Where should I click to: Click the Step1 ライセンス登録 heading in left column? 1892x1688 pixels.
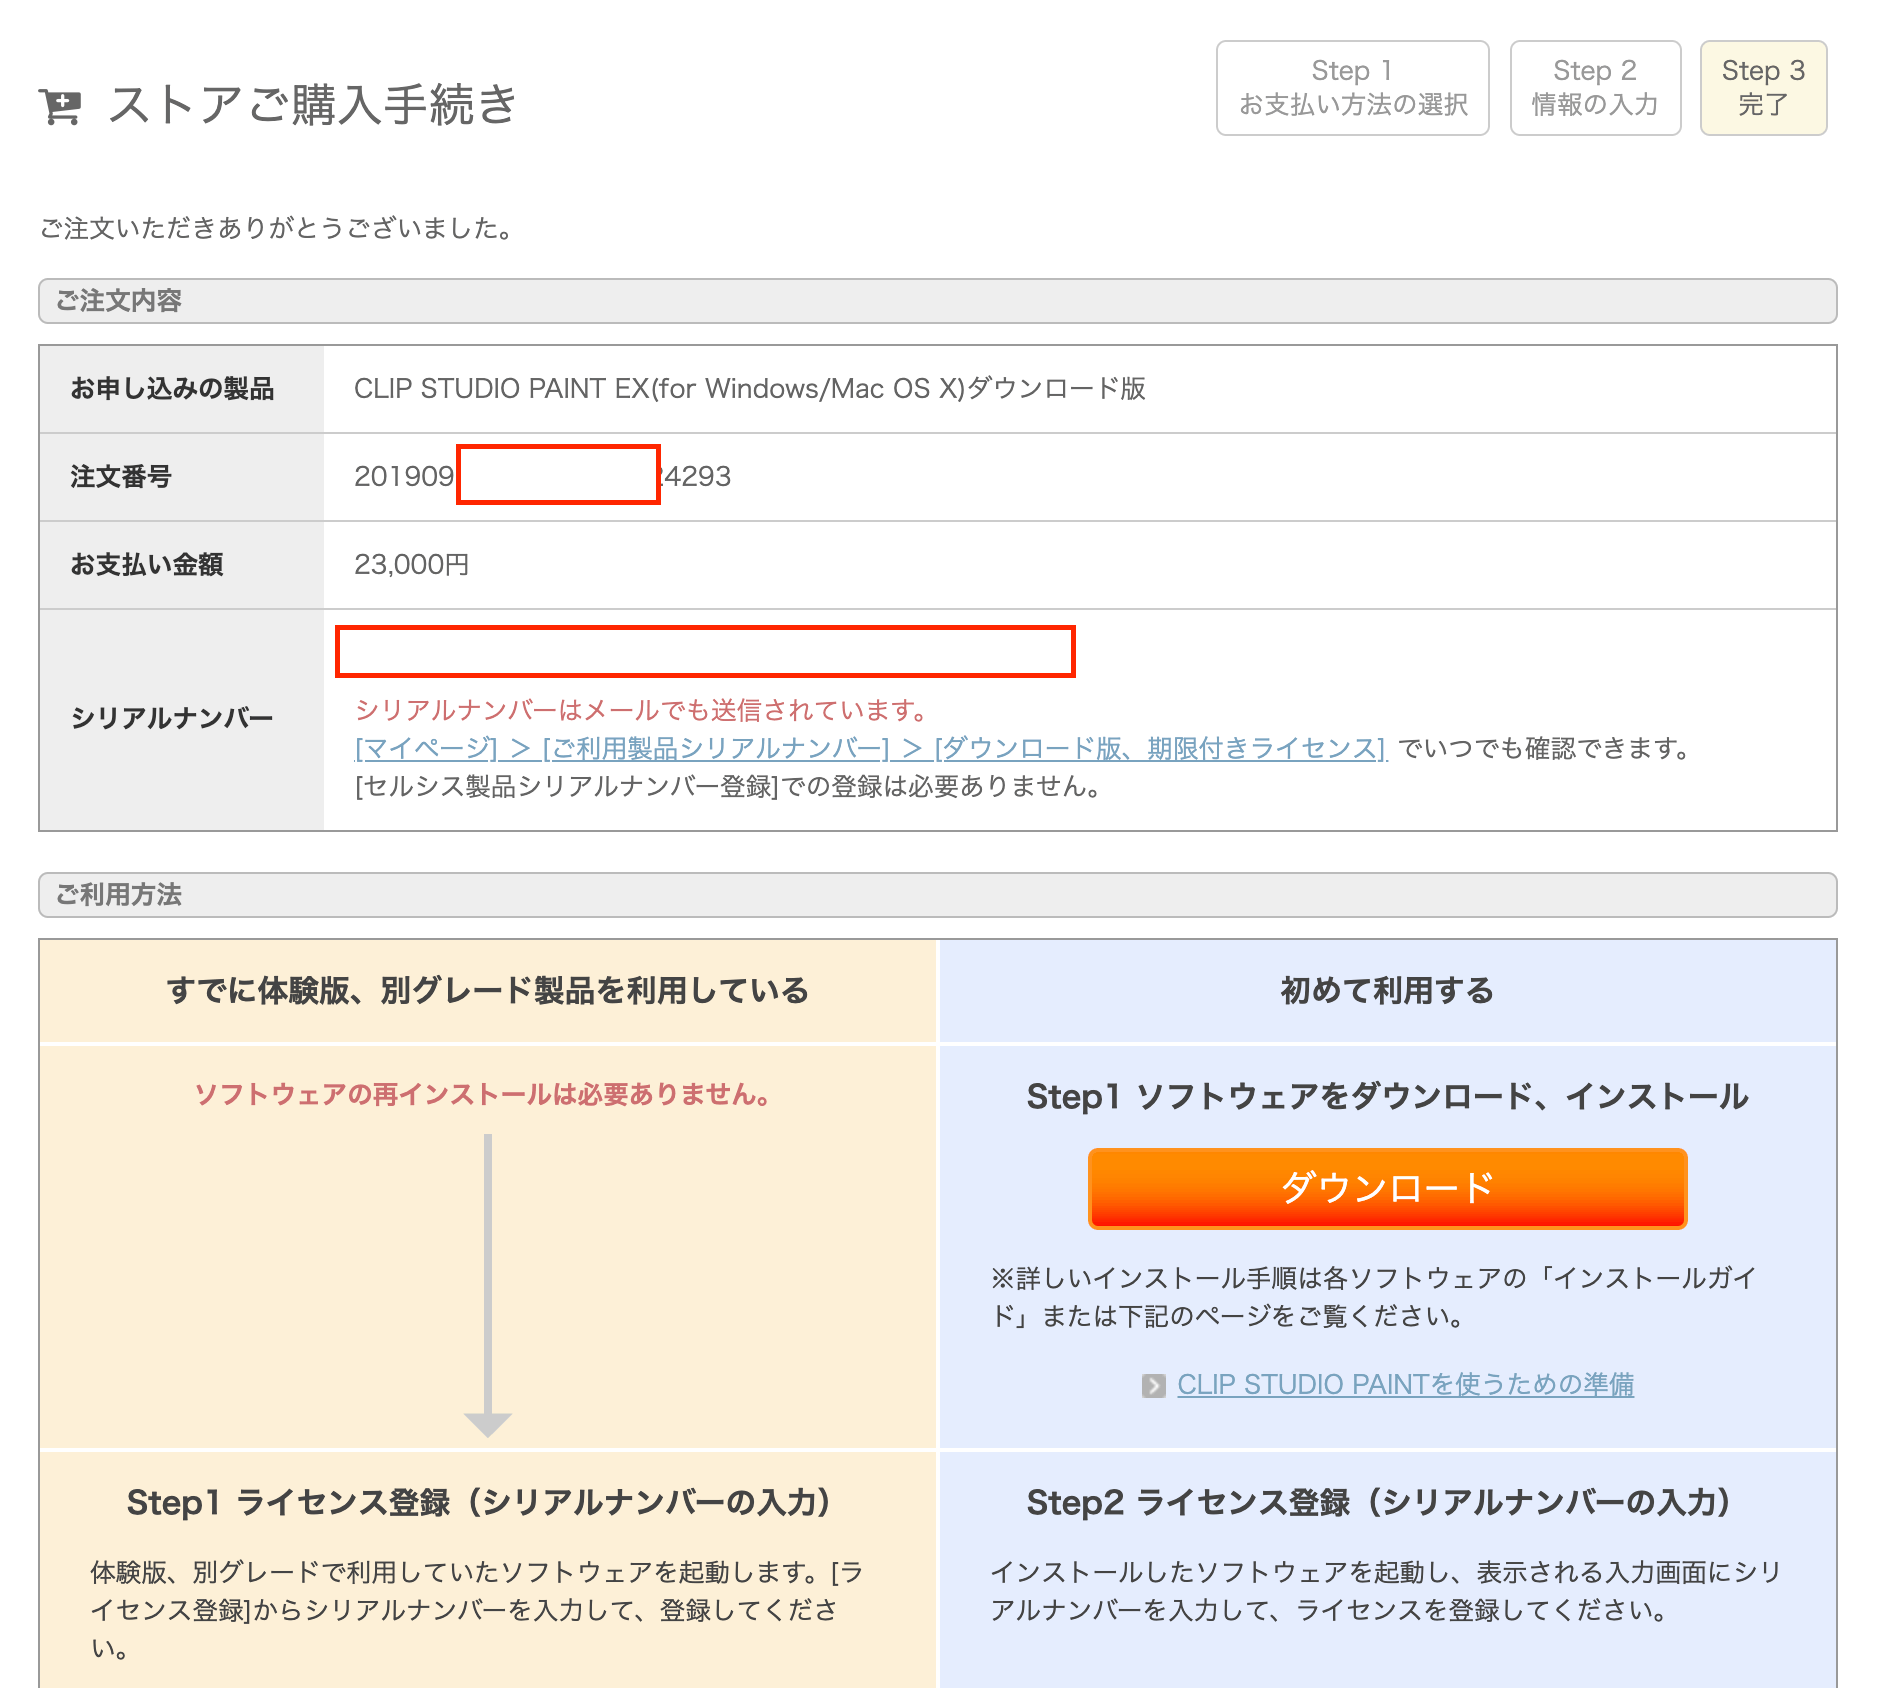(x=479, y=1502)
